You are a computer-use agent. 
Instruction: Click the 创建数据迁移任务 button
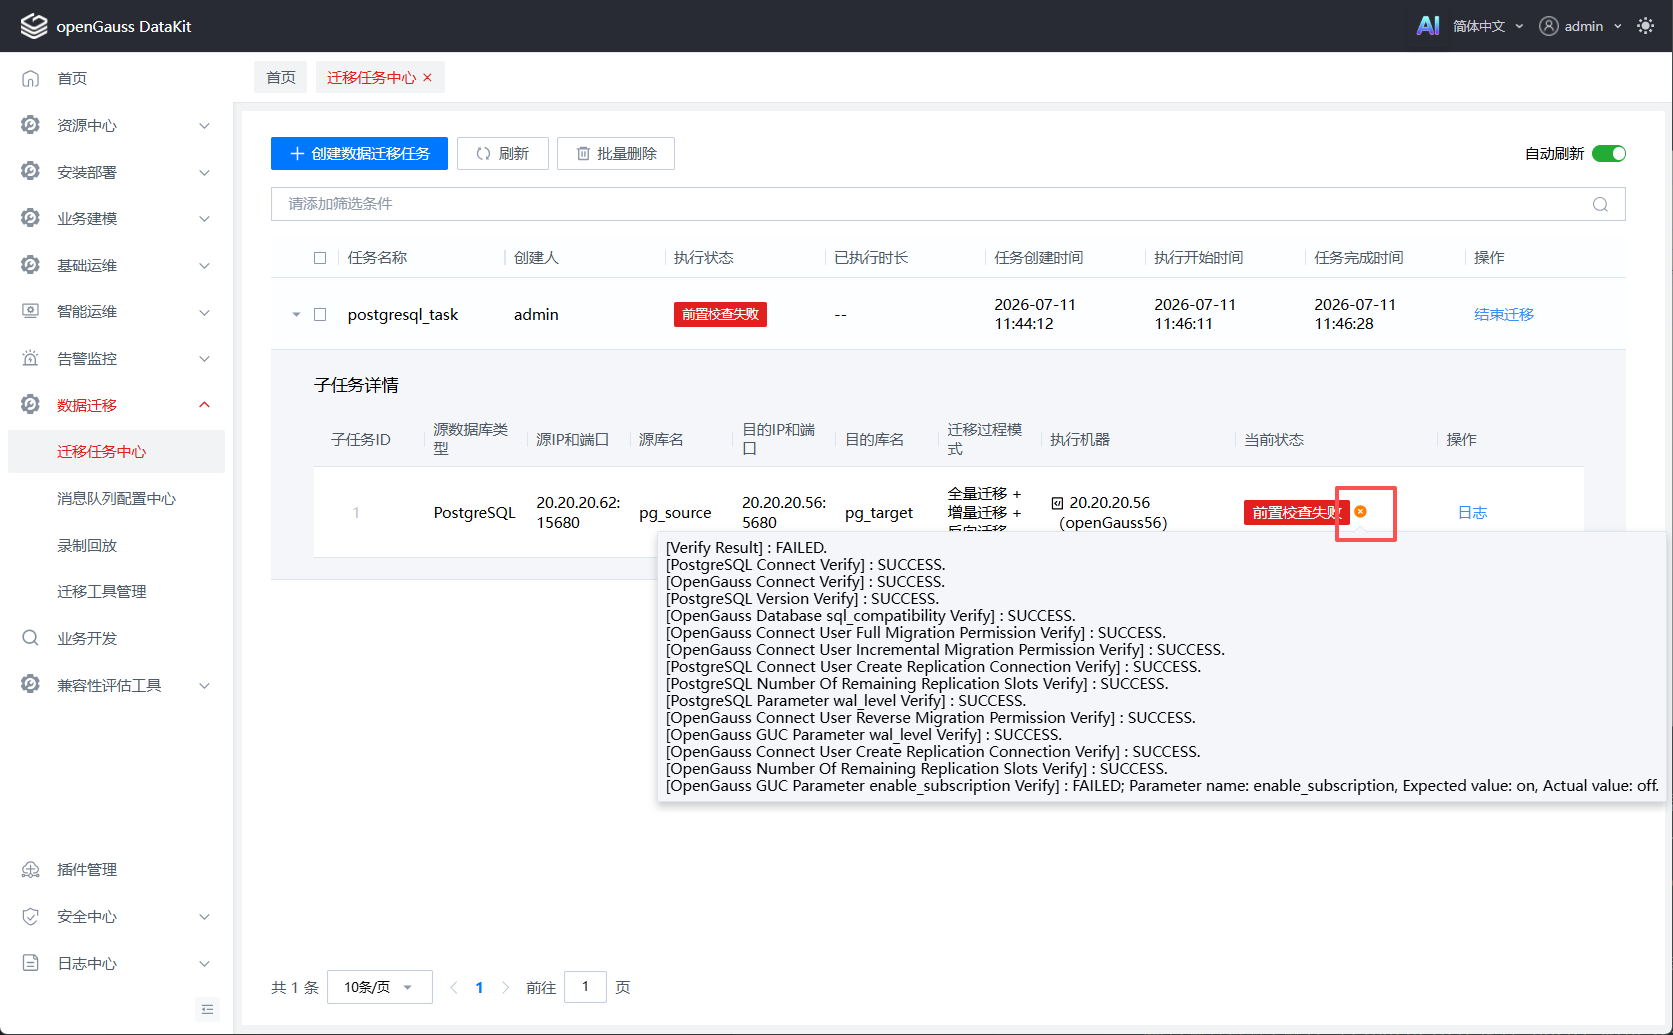click(x=359, y=153)
